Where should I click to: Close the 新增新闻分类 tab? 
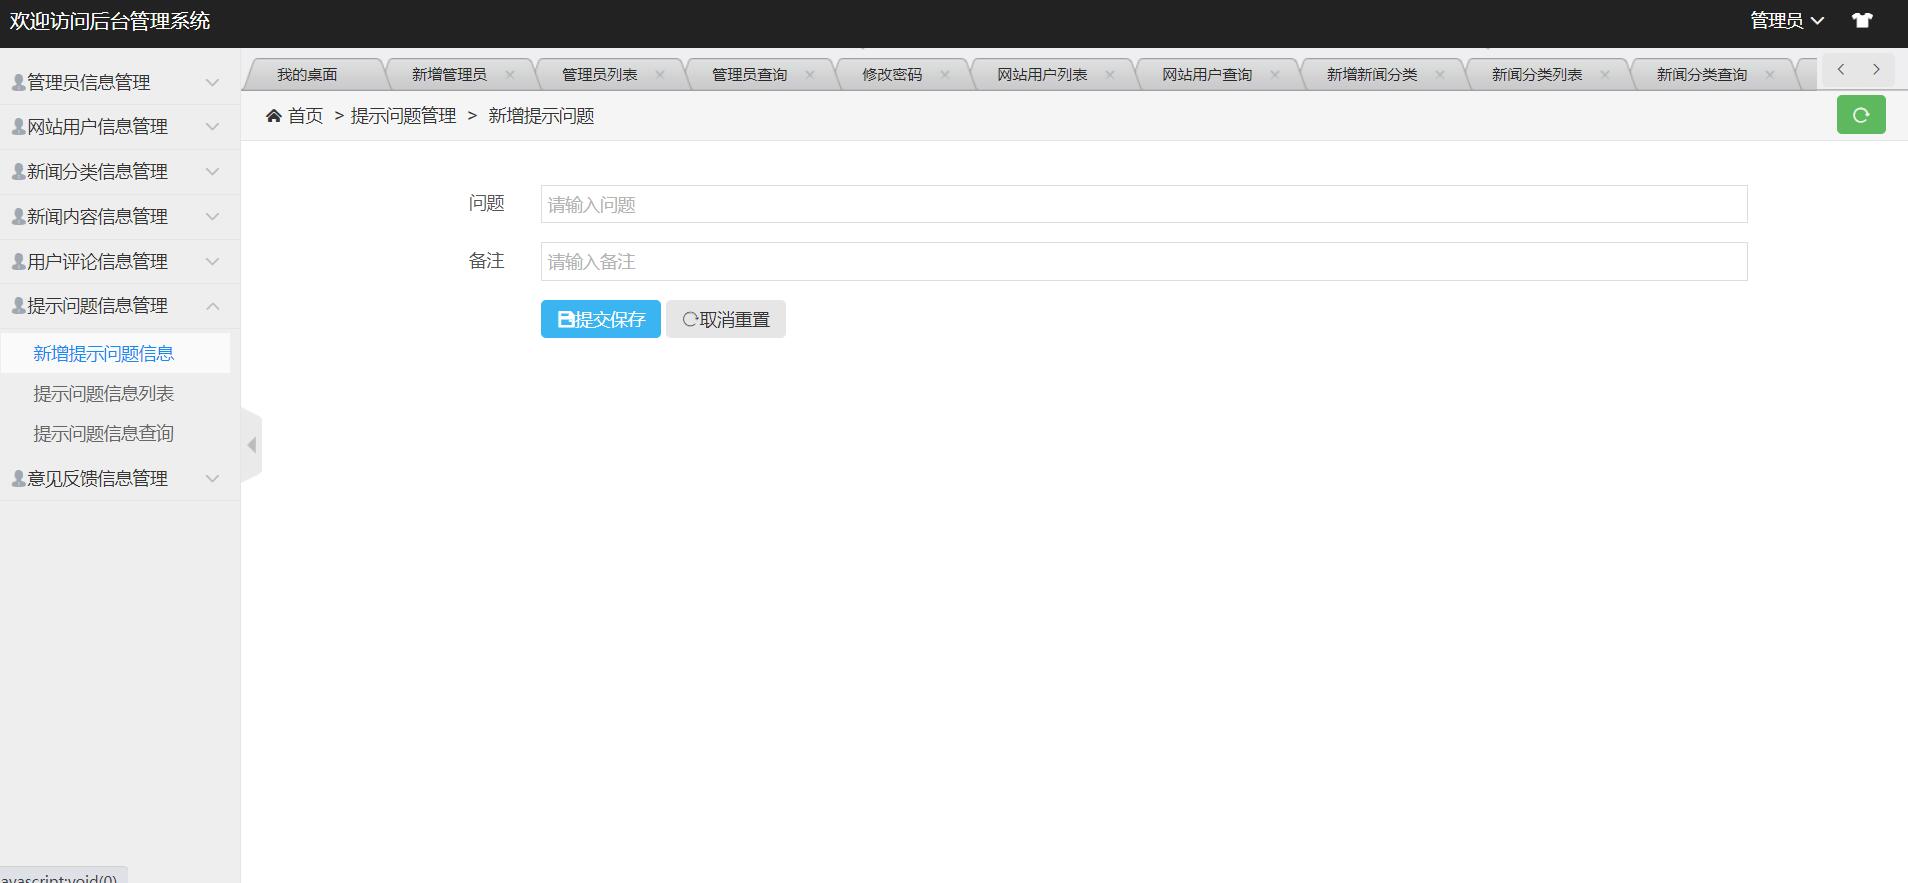click(1440, 74)
